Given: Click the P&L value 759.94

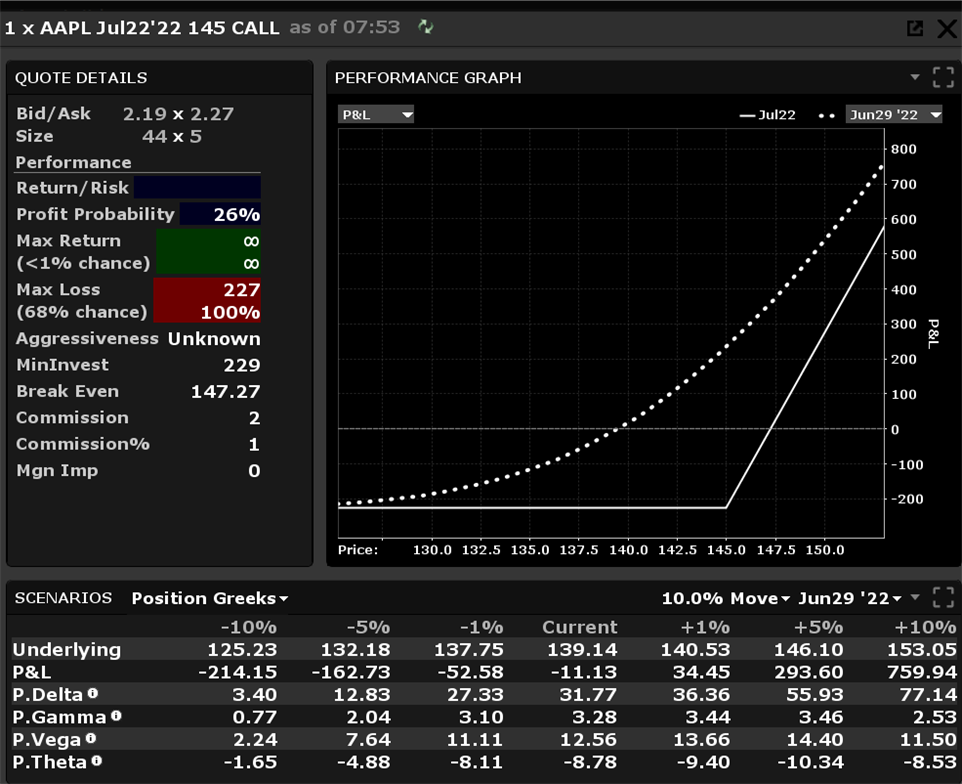Looking at the screenshot, I should (x=922, y=672).
